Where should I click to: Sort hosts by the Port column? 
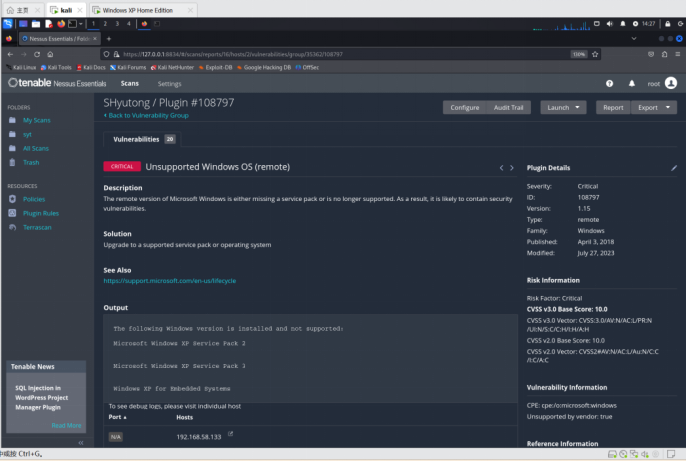pos(117,417)
